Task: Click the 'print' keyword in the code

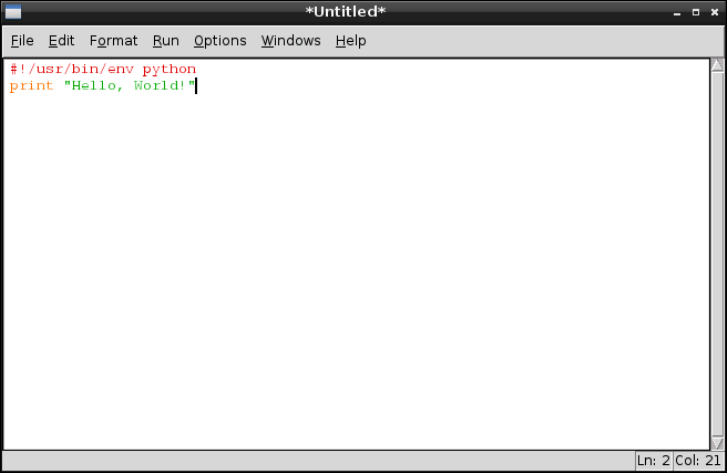Action: [32, 86]
